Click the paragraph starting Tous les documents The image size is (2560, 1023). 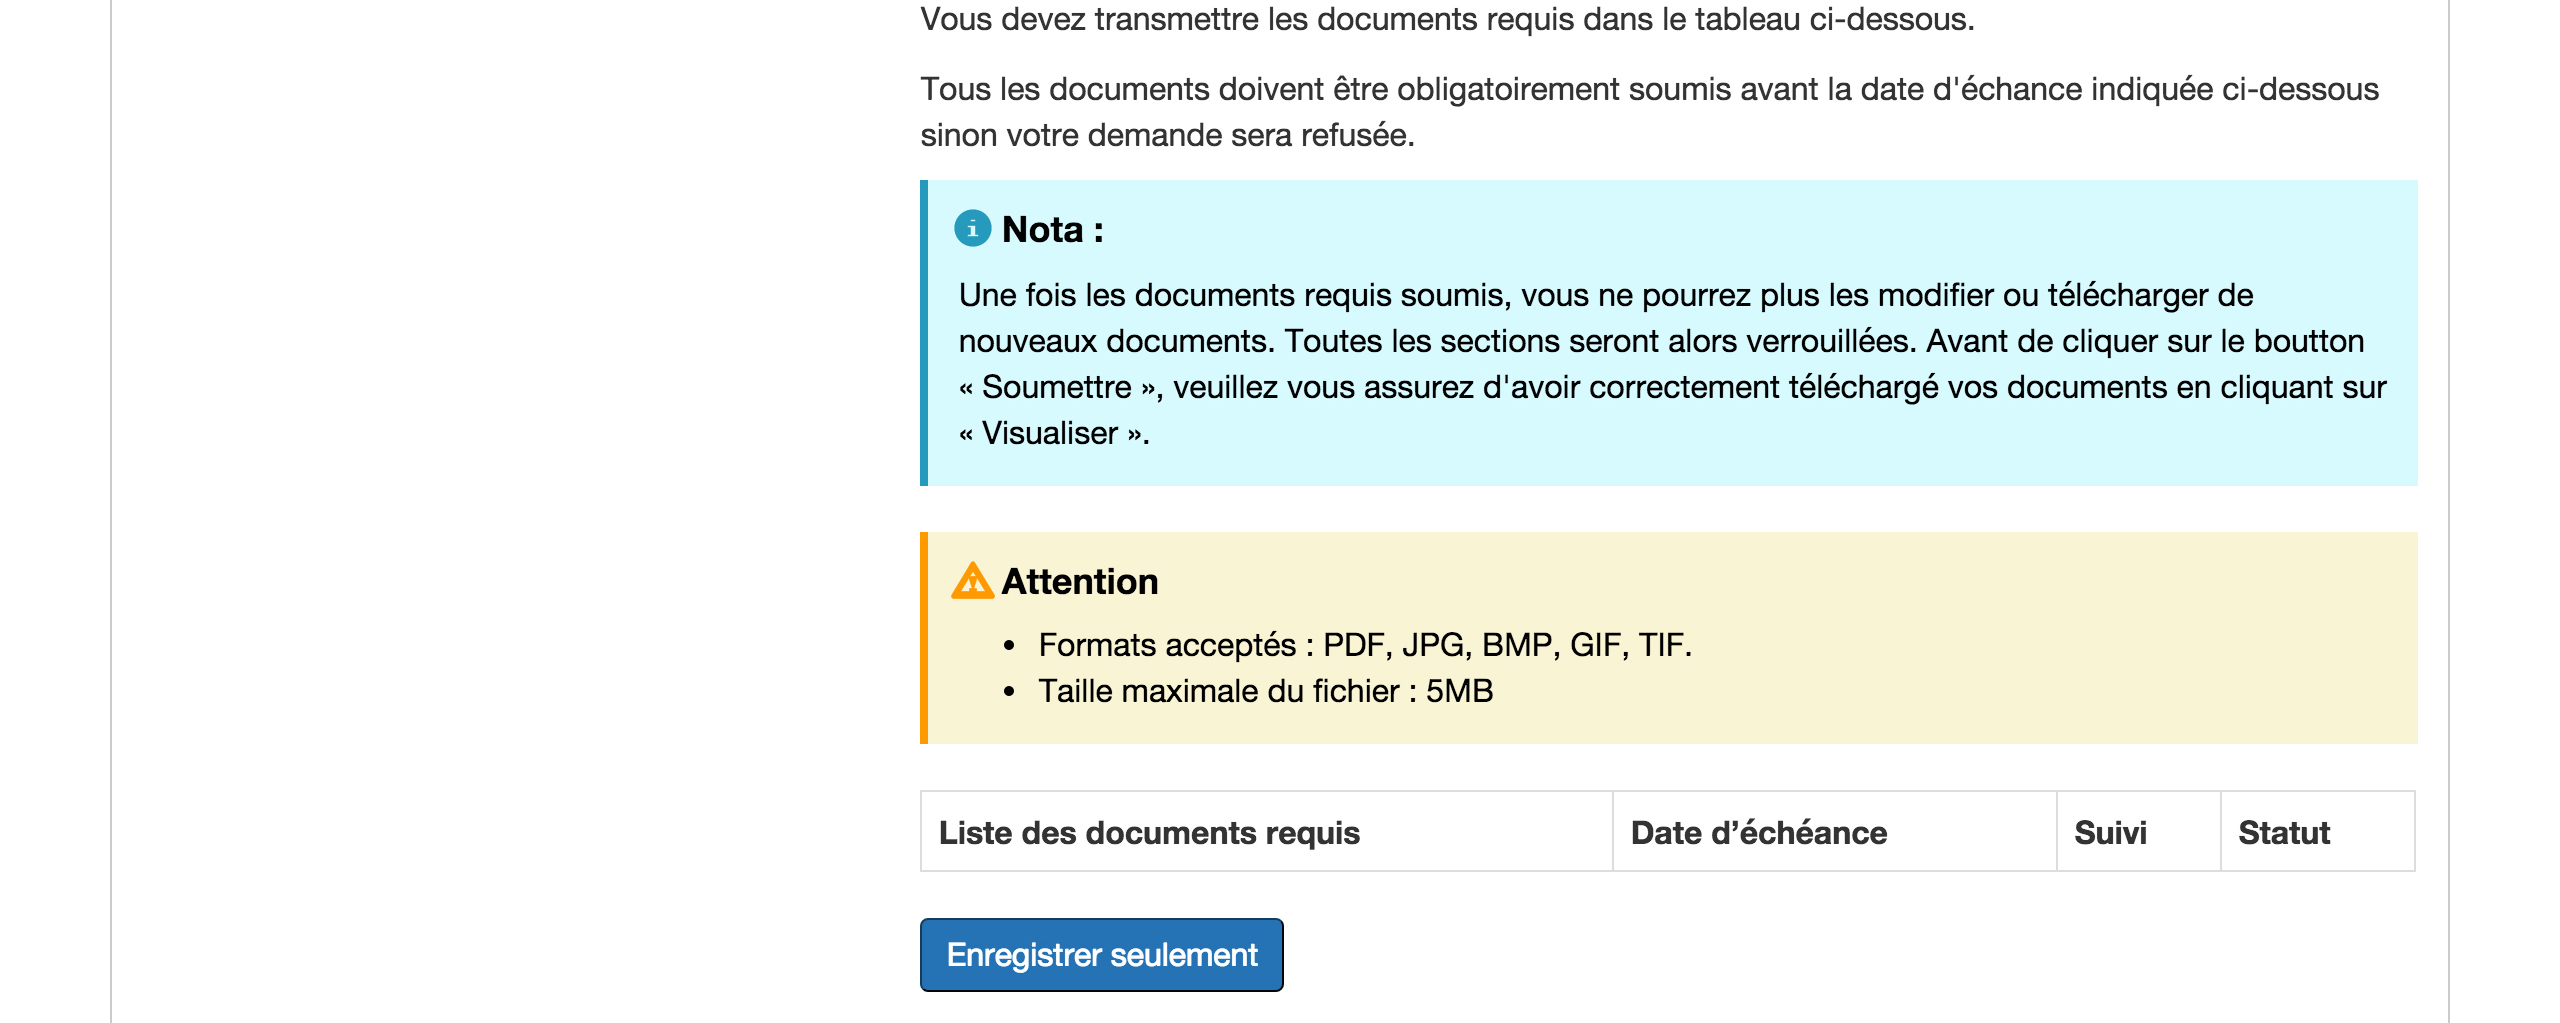coord(1648,111)
